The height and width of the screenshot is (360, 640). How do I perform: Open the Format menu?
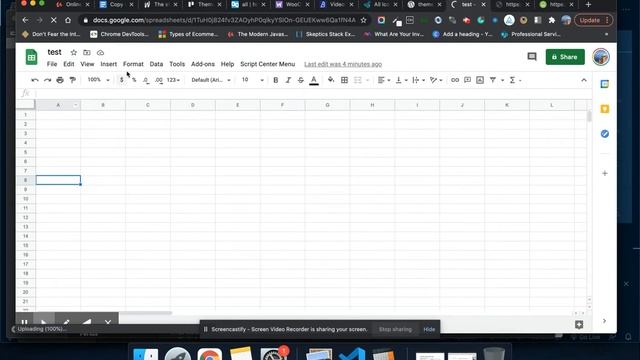tap(133, 64)
